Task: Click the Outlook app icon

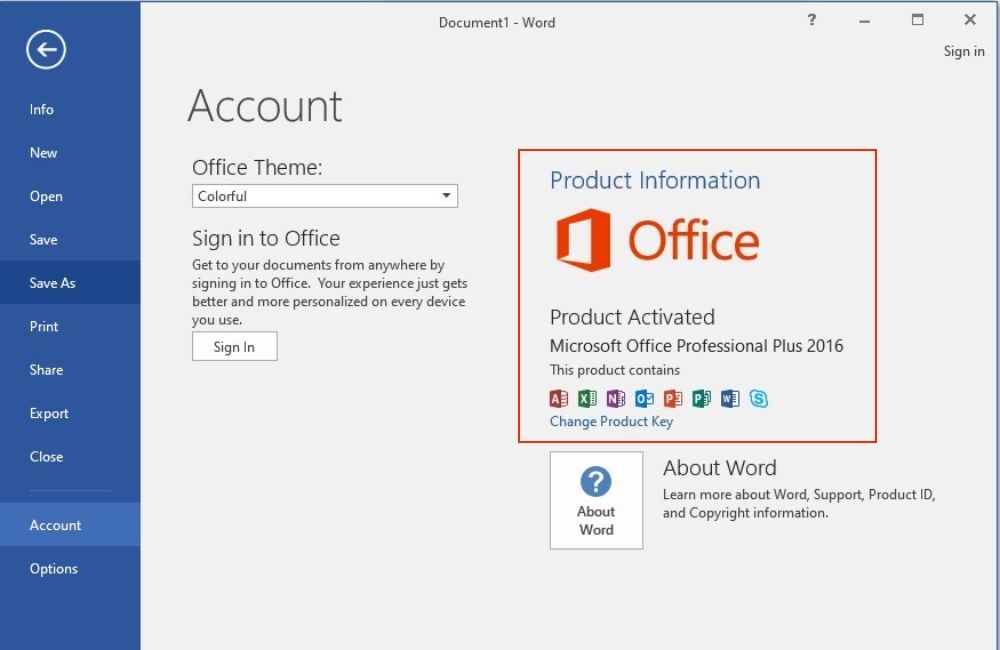Action: [x=644, y=399]
